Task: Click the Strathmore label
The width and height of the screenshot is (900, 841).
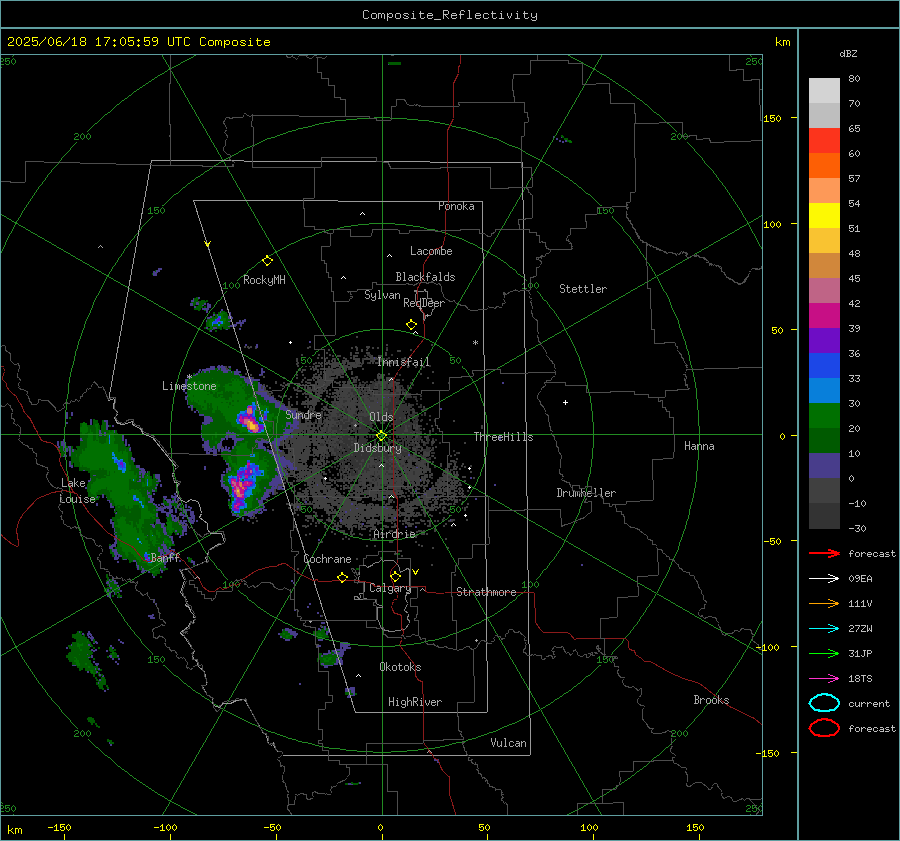Action: 486,592
